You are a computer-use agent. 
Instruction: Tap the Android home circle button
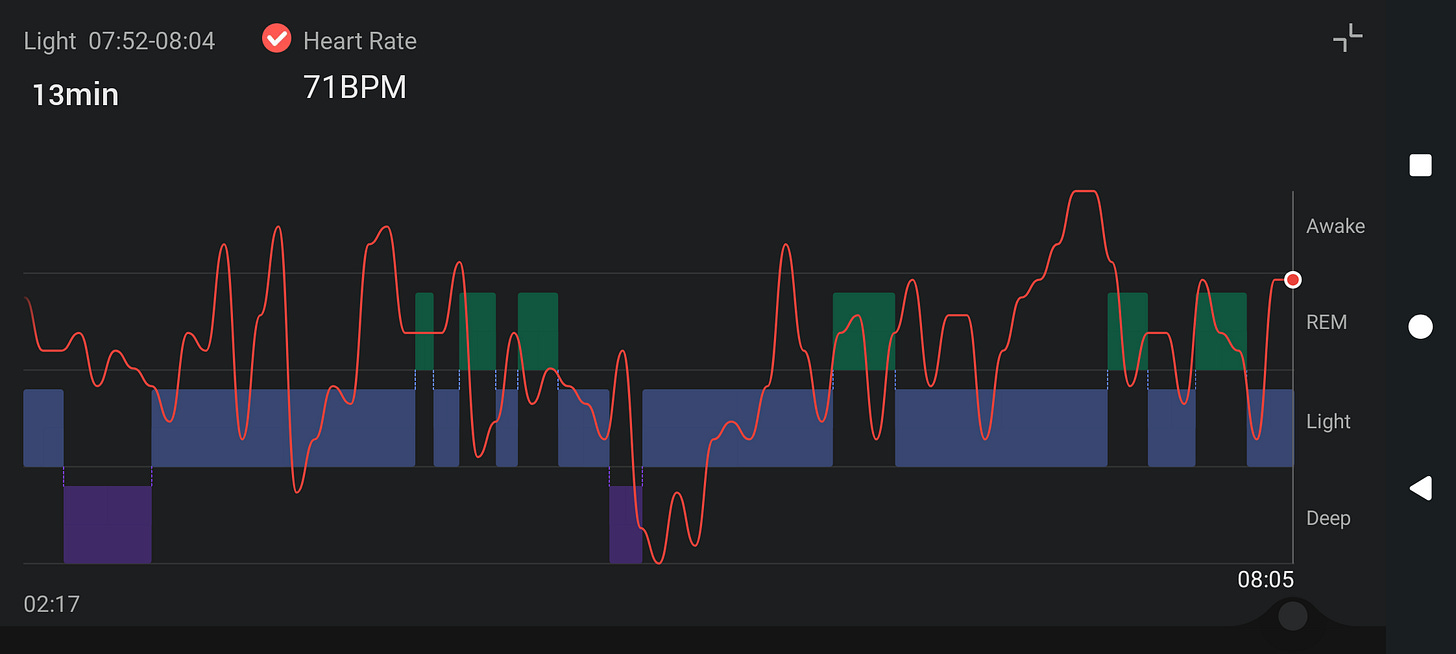pos(1420,327)
